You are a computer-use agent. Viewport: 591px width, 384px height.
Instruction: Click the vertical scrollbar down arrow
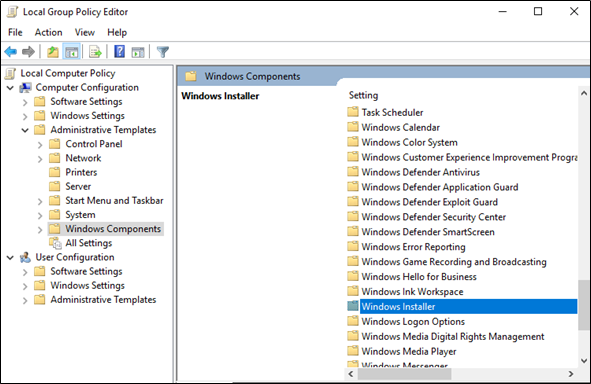584,361
